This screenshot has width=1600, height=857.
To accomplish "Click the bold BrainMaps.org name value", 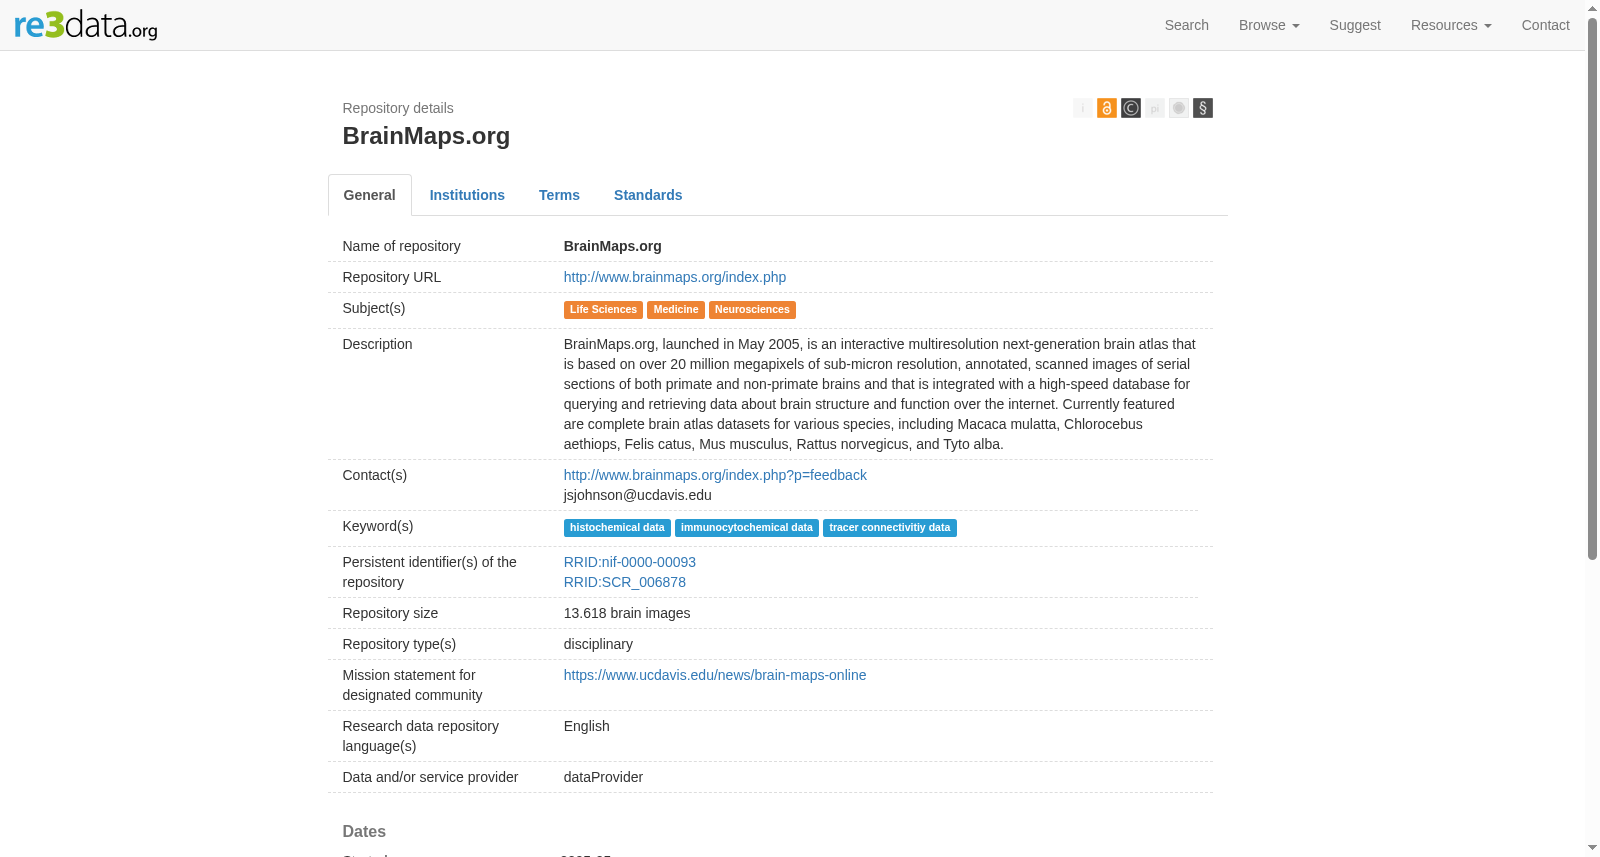I will coord(613,246).
